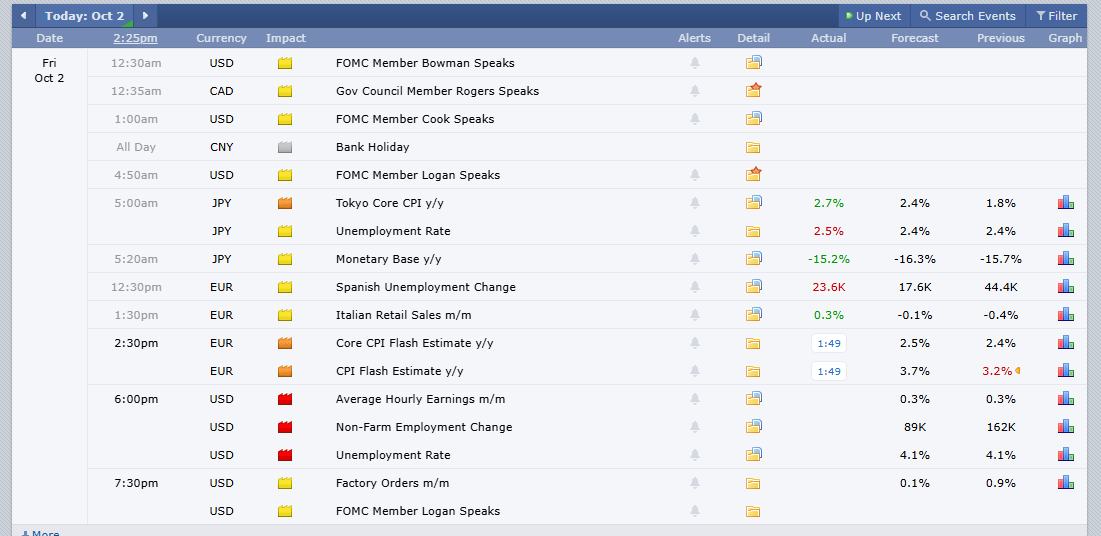Toggle alert bell for Spanish Unemployment Change
The height and width of the screenshot is (536, 1101).
click(695, 287)
